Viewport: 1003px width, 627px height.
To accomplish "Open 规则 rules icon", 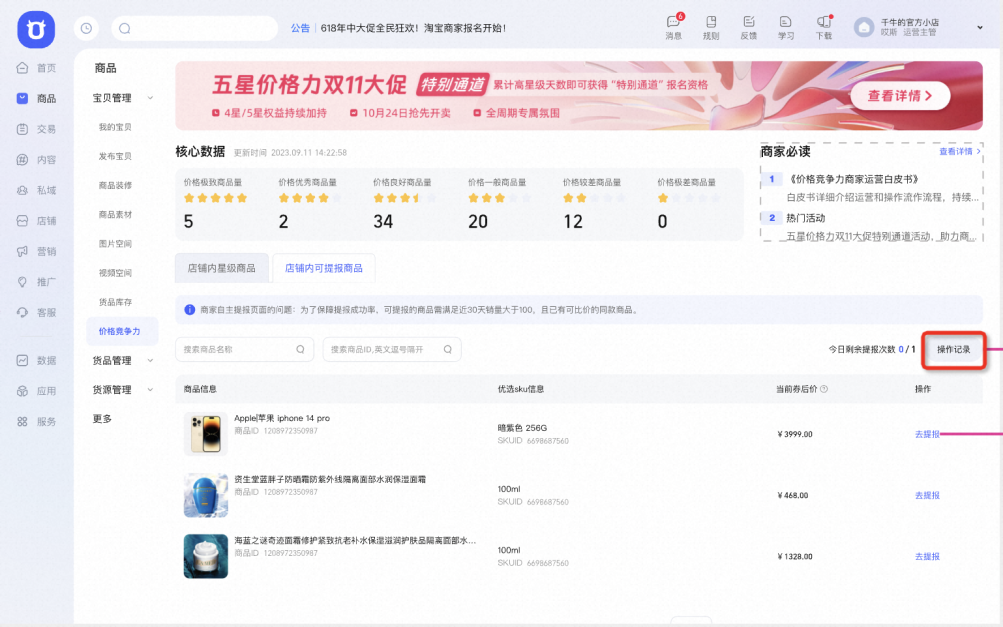I will tap(711, 28).
